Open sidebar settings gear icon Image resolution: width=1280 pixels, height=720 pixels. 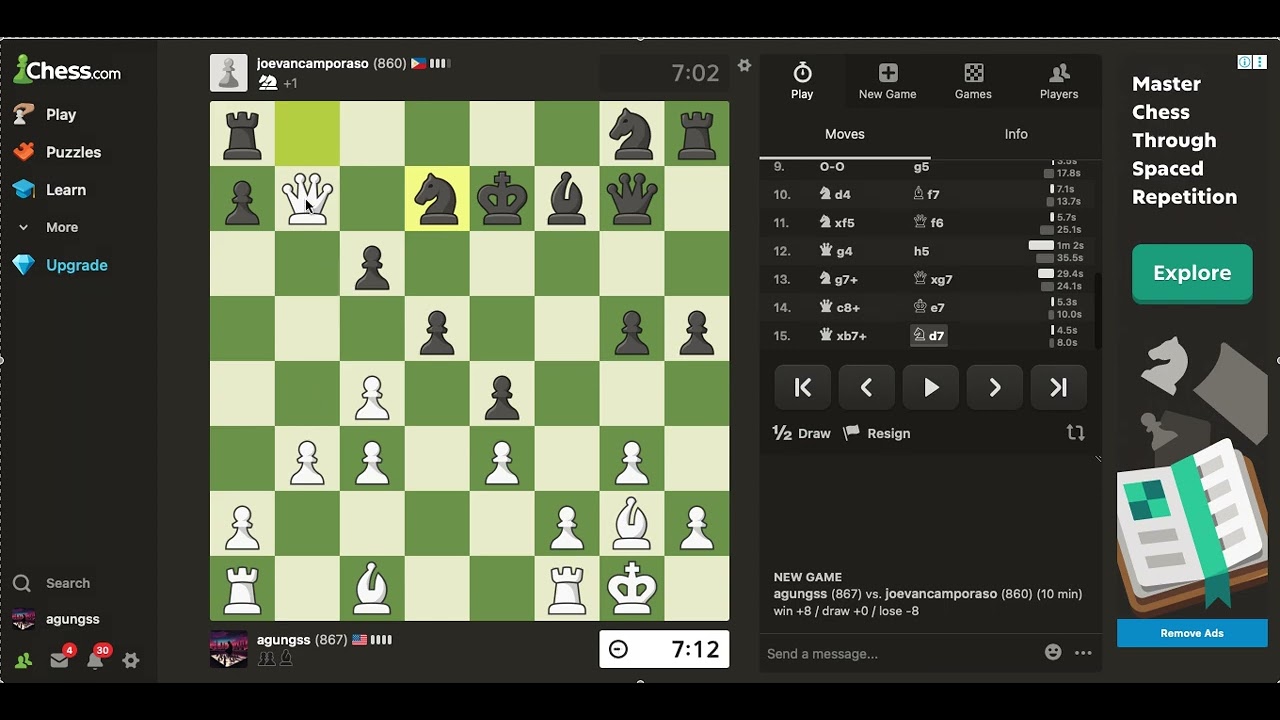(x=131, y=660)
